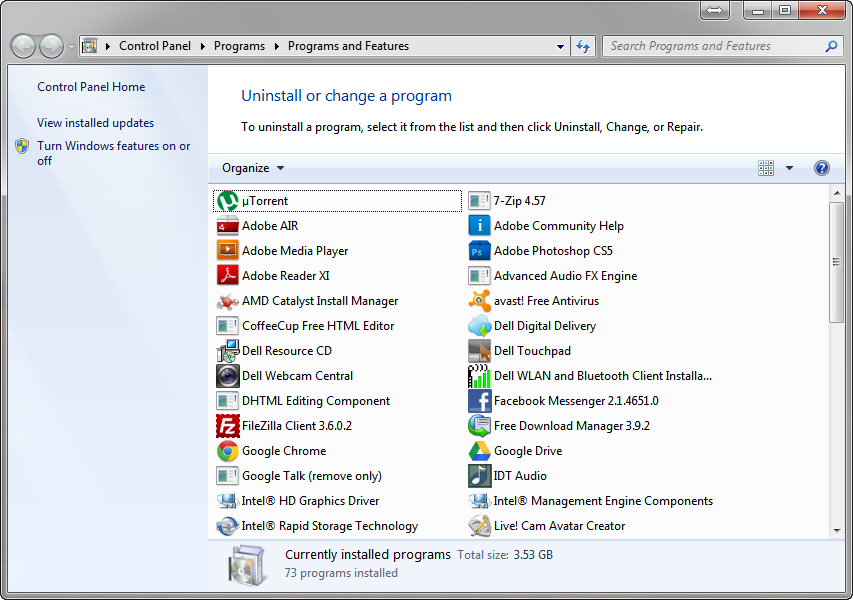Viewport: 853px width, 600px height.
Task: Click the Live! Cam Avatar Creator icon
Action: coord(479,527)
